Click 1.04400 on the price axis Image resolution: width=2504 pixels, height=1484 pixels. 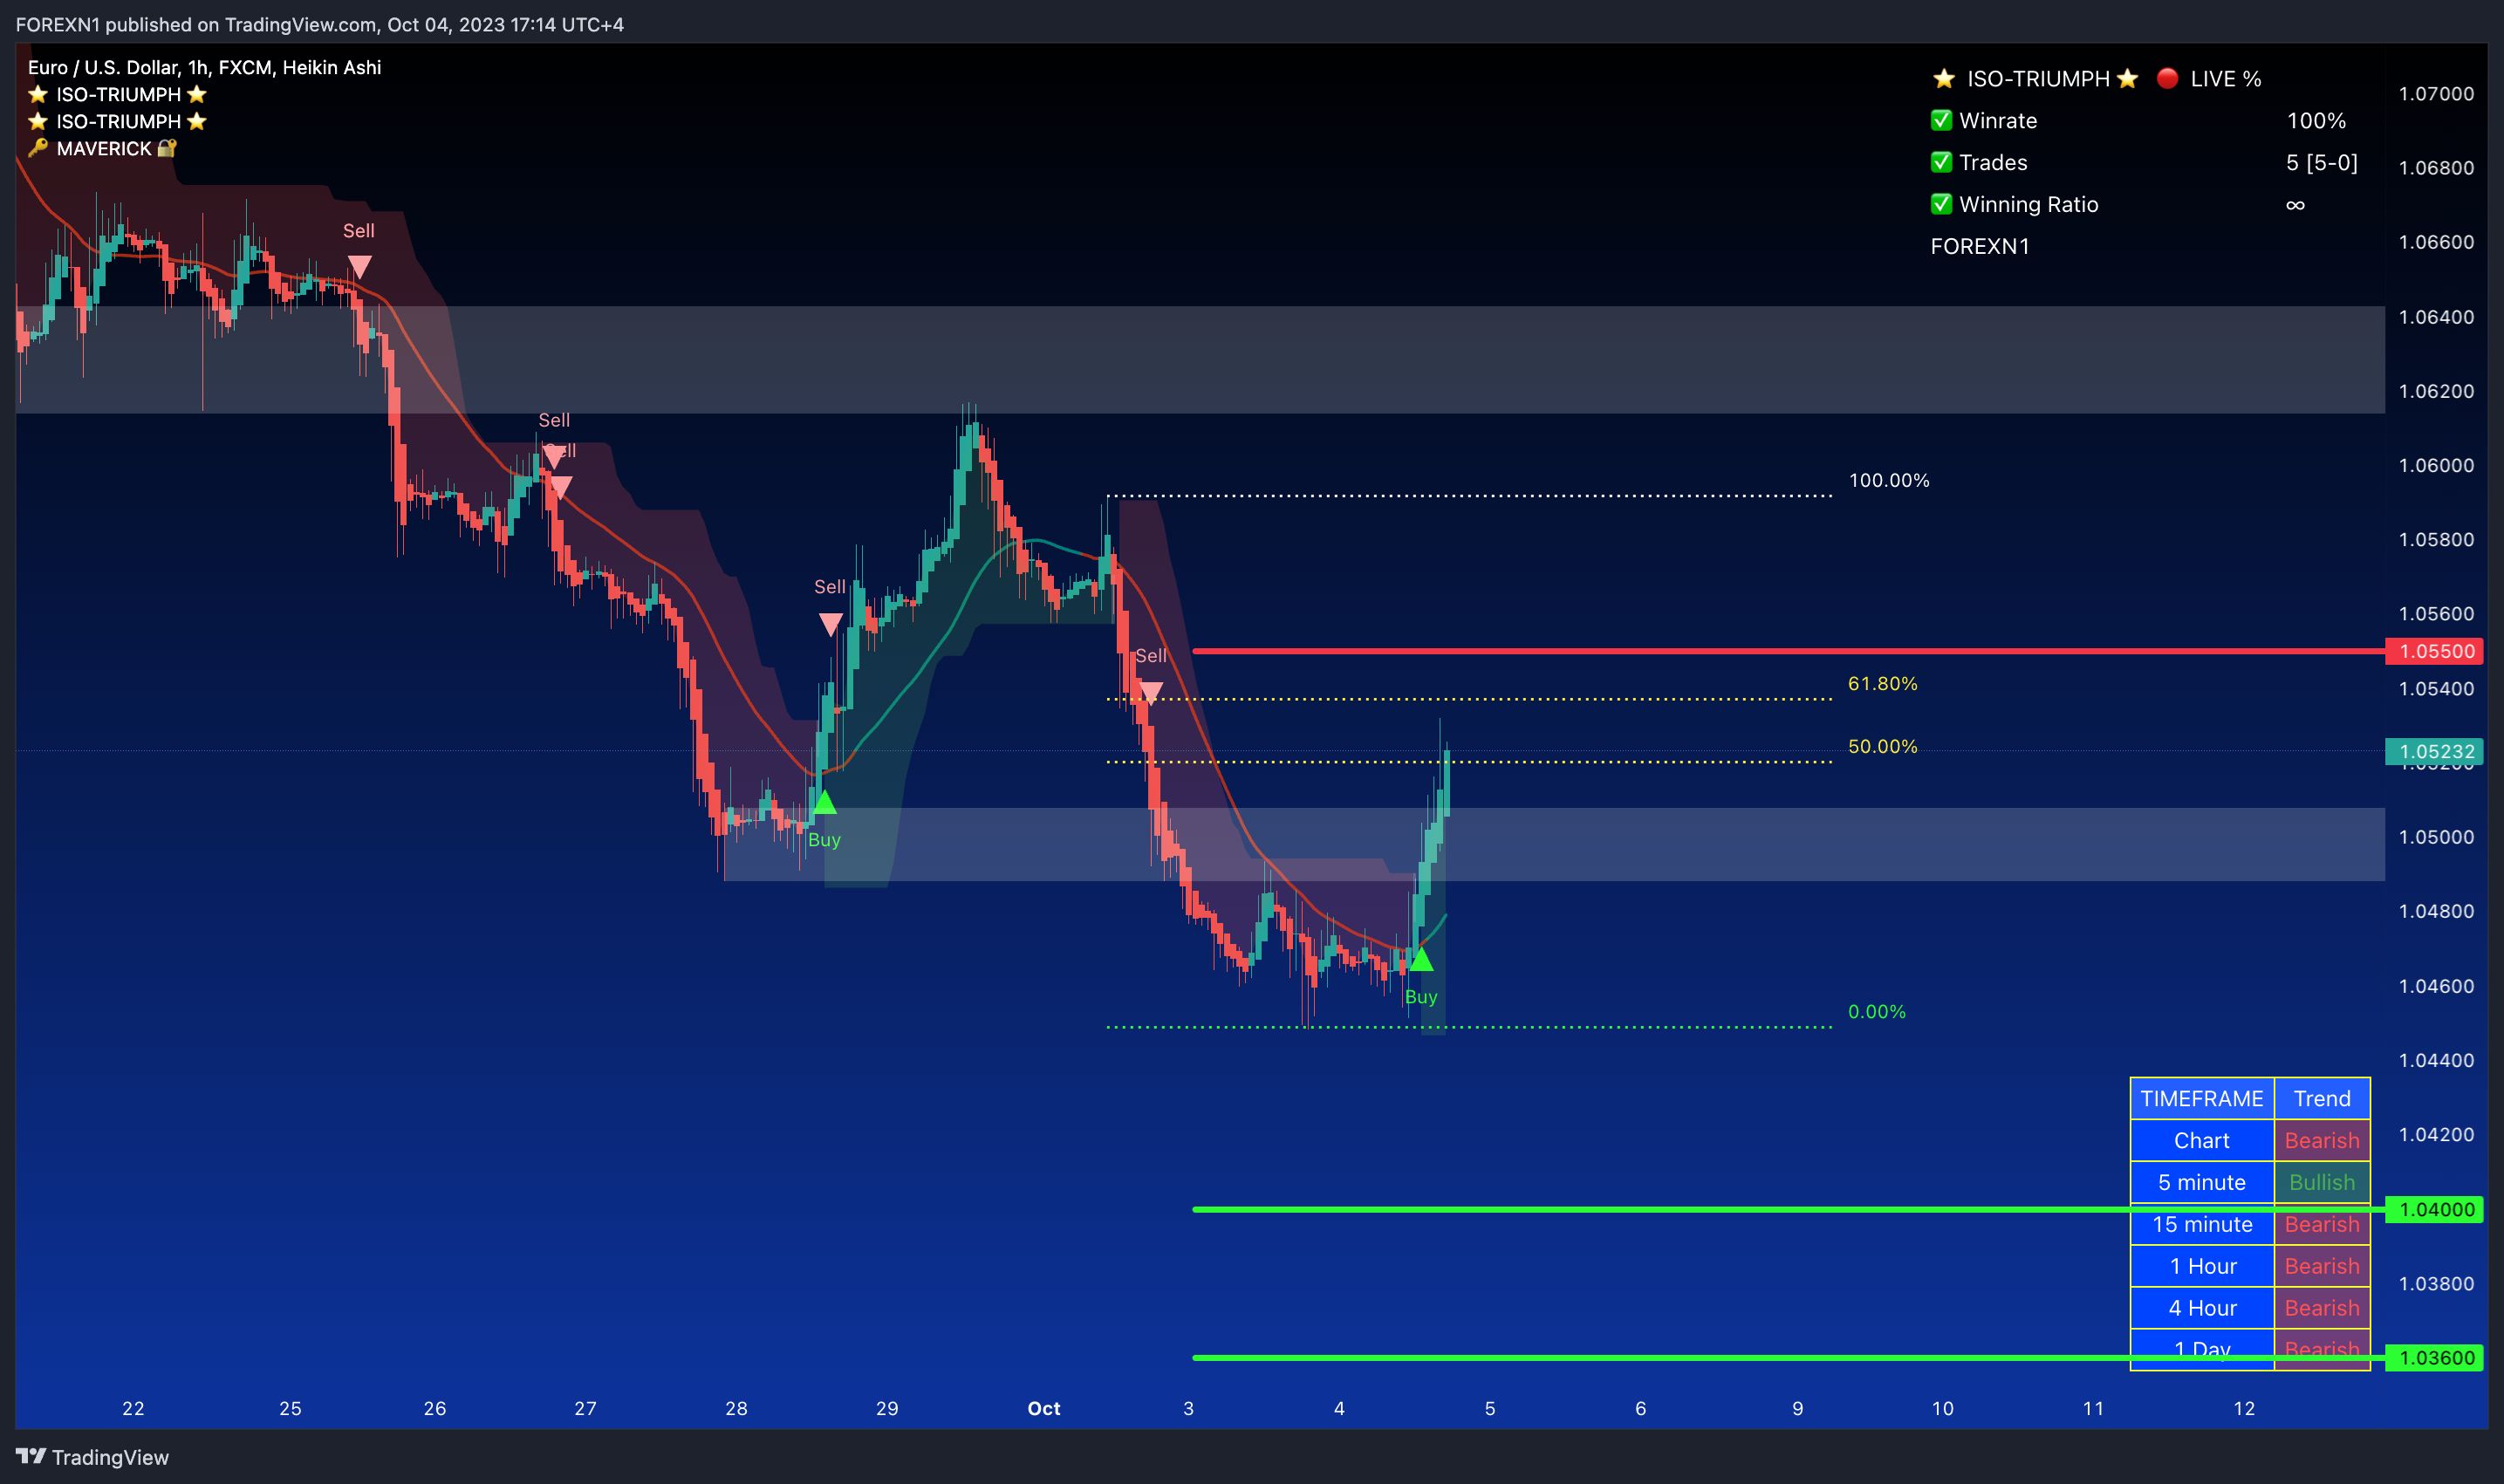[x=2436, y=1060]
